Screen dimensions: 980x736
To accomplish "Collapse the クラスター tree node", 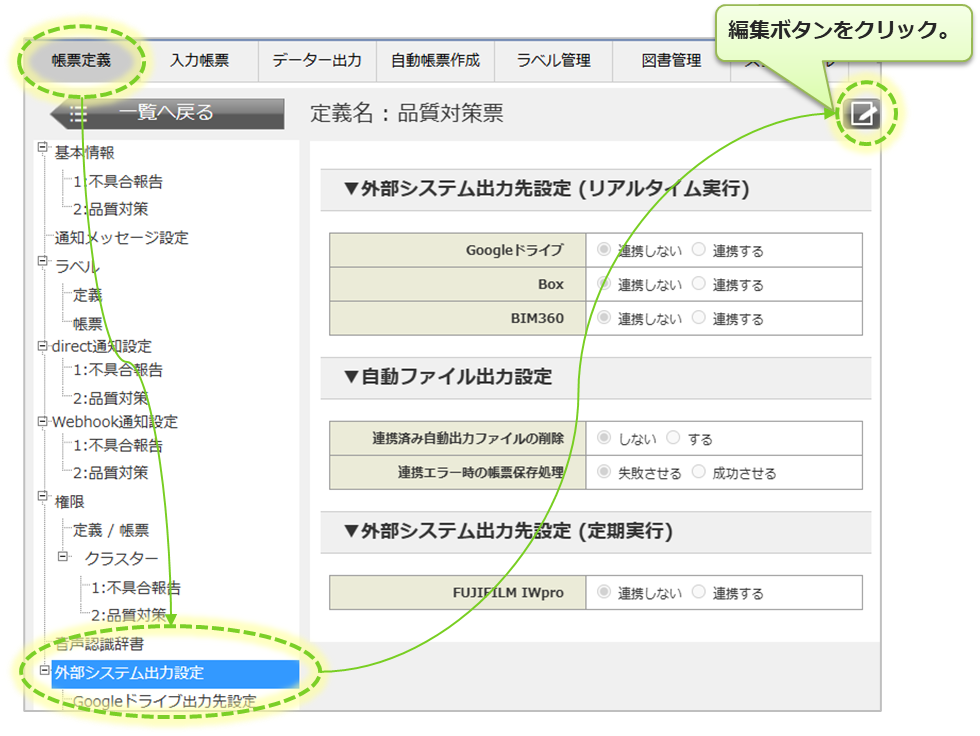I will pos(62,556).
